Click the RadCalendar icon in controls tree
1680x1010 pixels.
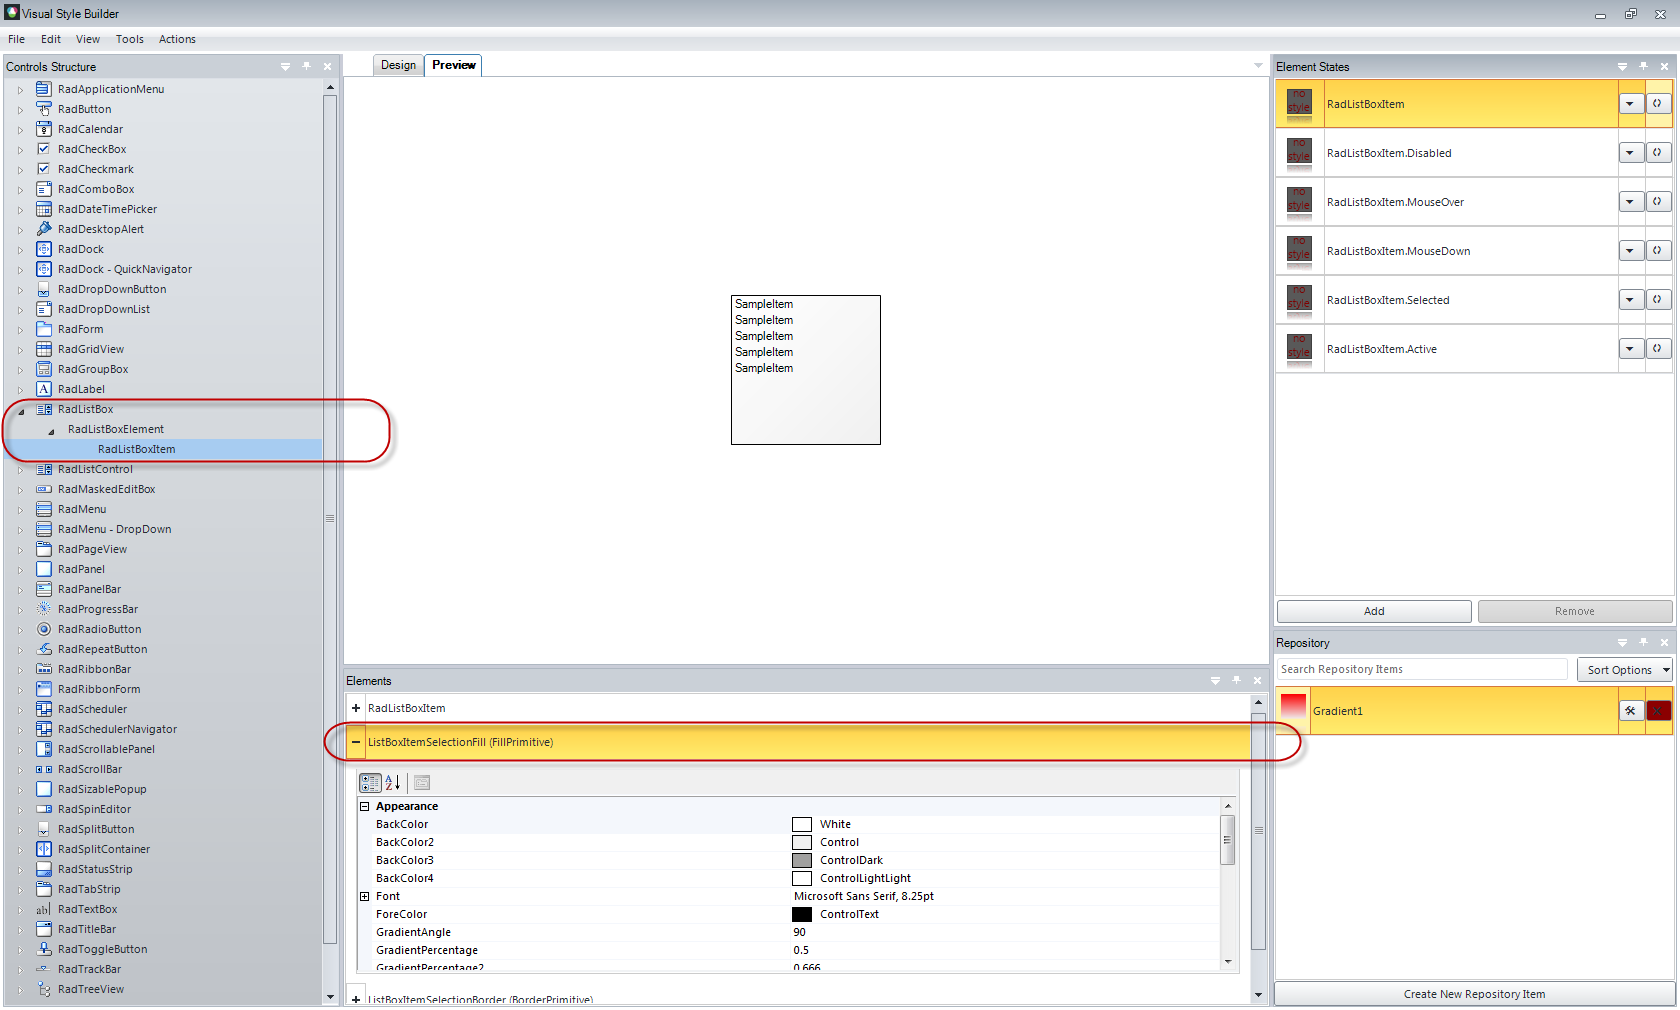[44, 129]
